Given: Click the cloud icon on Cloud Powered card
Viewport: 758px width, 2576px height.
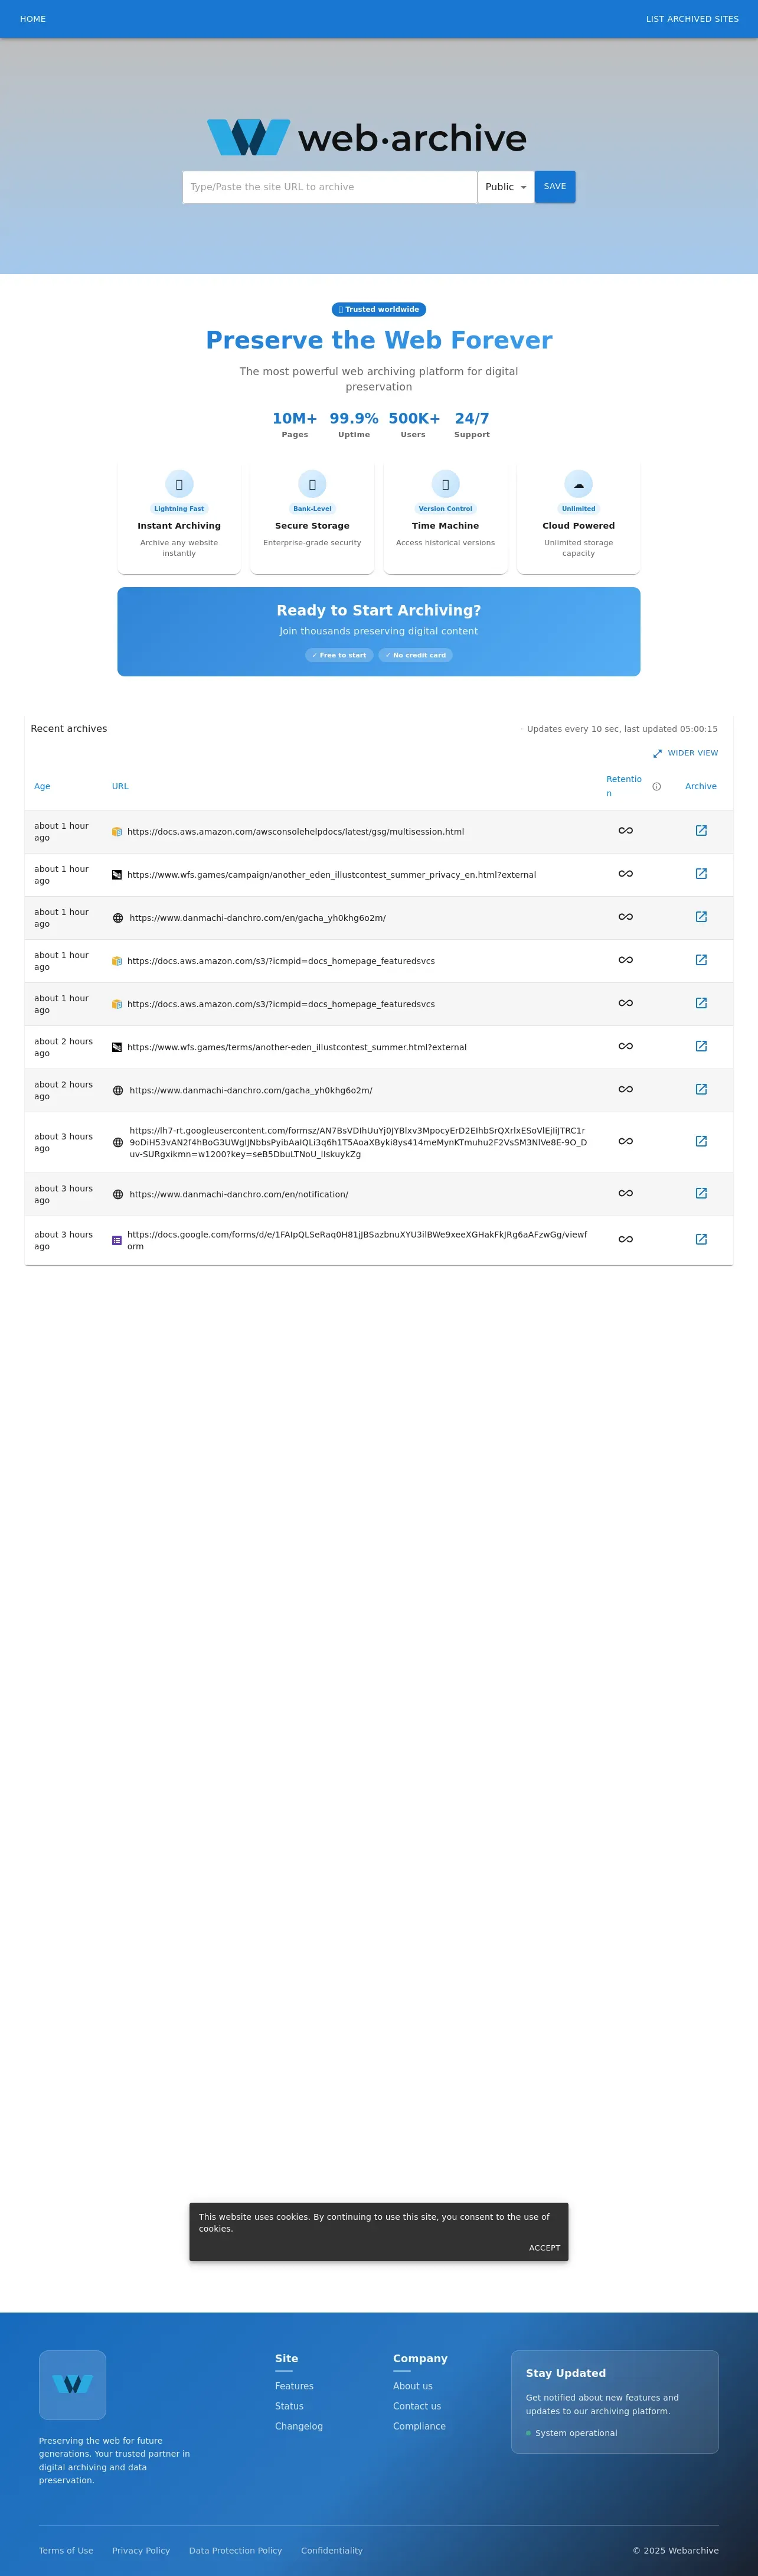Looking at the screenshot, I should coord(578,484).
